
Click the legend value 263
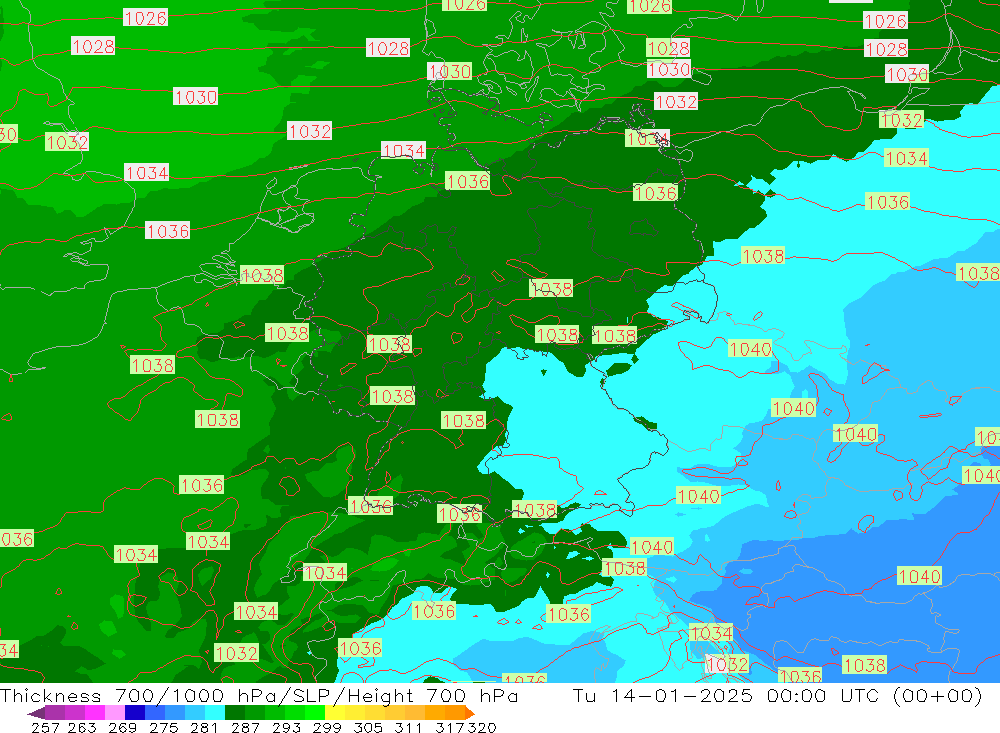(x=82, y=728)
